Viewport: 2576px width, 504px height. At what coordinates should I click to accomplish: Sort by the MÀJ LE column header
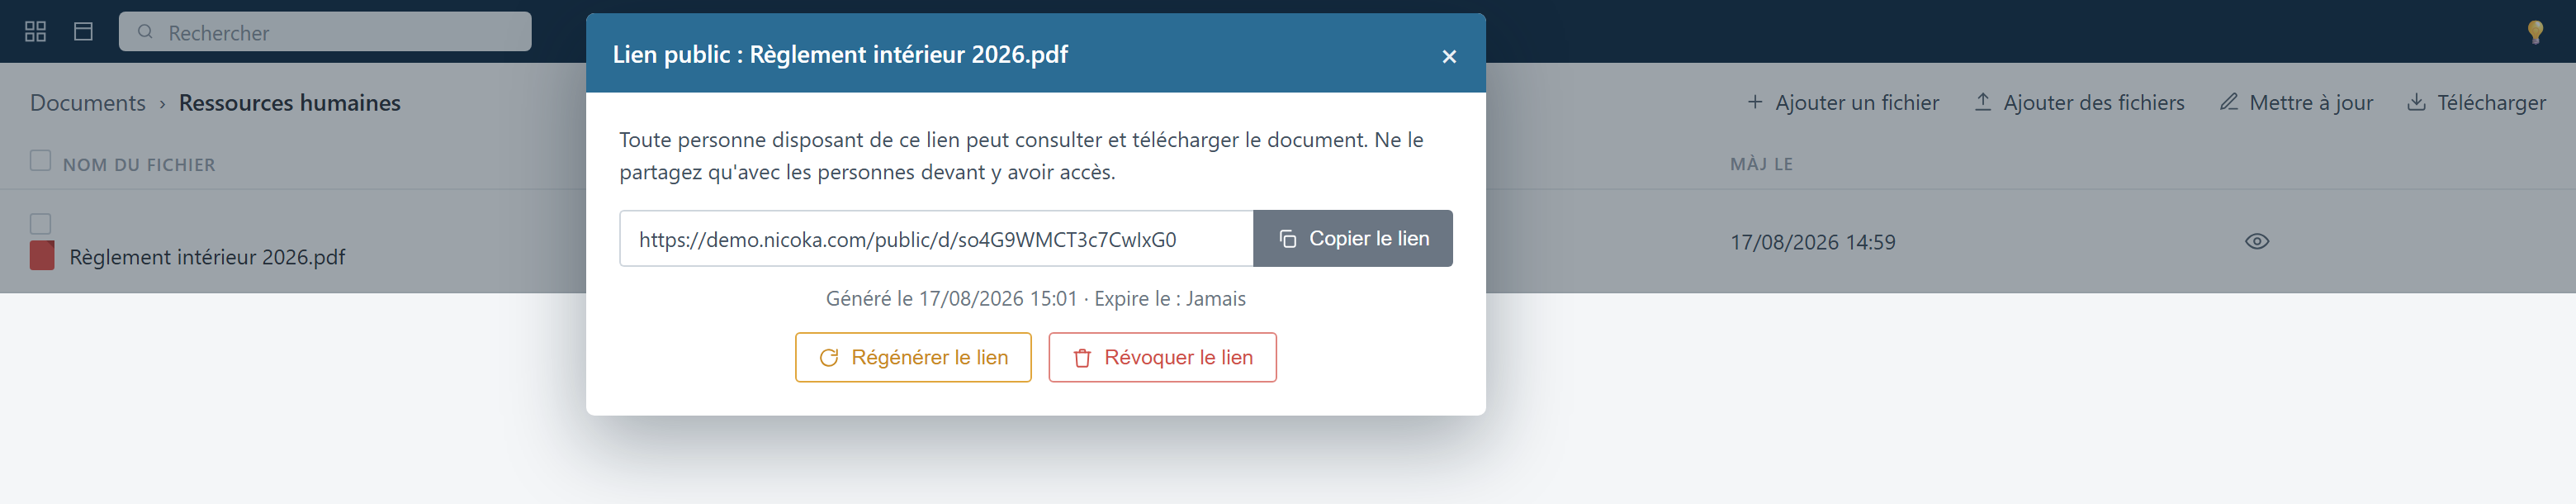1761,164
